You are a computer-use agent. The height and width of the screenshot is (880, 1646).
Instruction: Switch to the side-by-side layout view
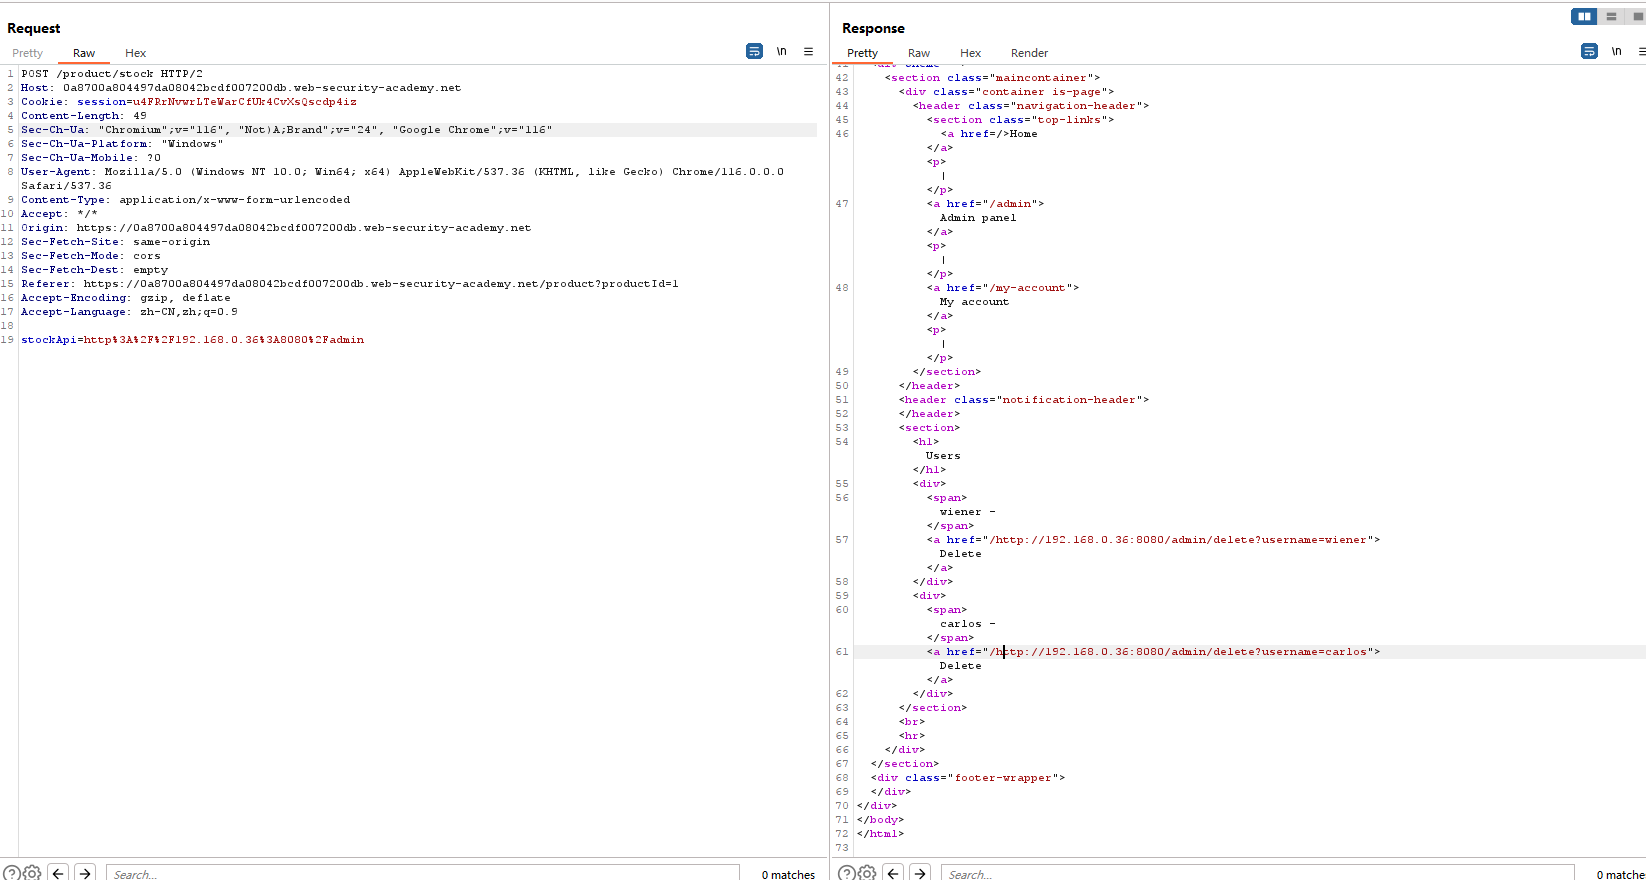point(1584,16)
